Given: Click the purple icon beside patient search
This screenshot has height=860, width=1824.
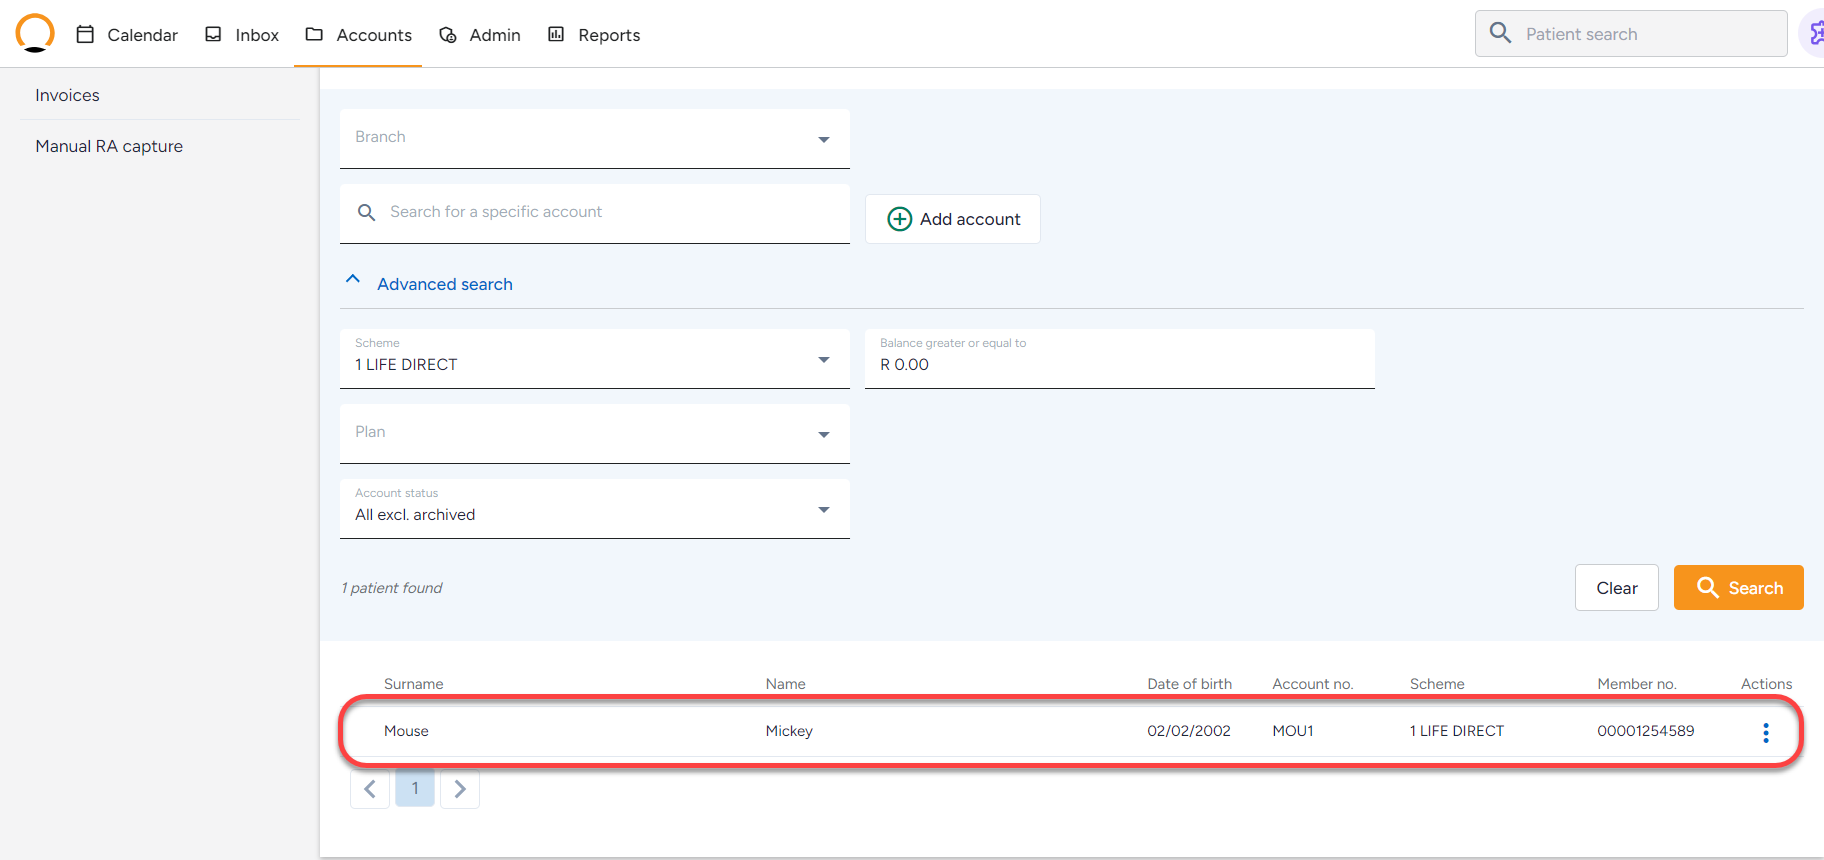Looking at the screenshot, I should point(1815,34).
